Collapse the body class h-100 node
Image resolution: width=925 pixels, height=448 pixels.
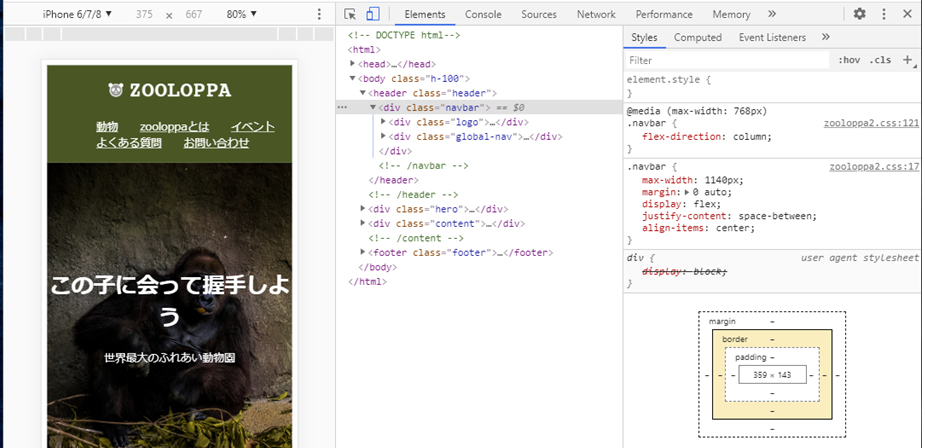click(x=353, y=79)
